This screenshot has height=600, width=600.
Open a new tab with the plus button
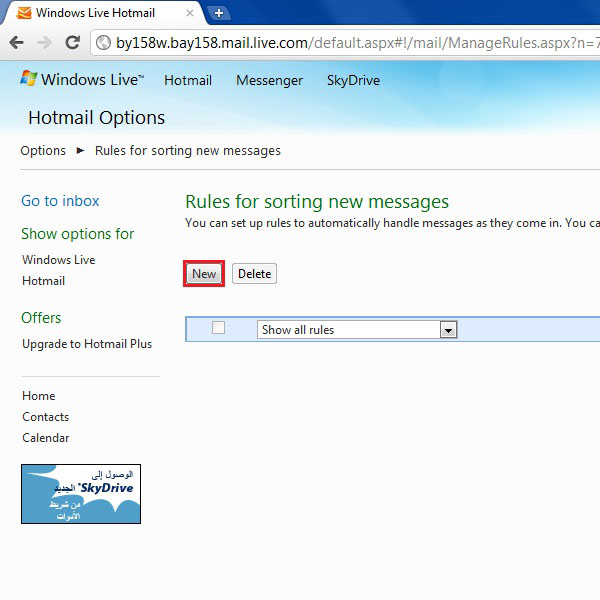pos(219,13)
